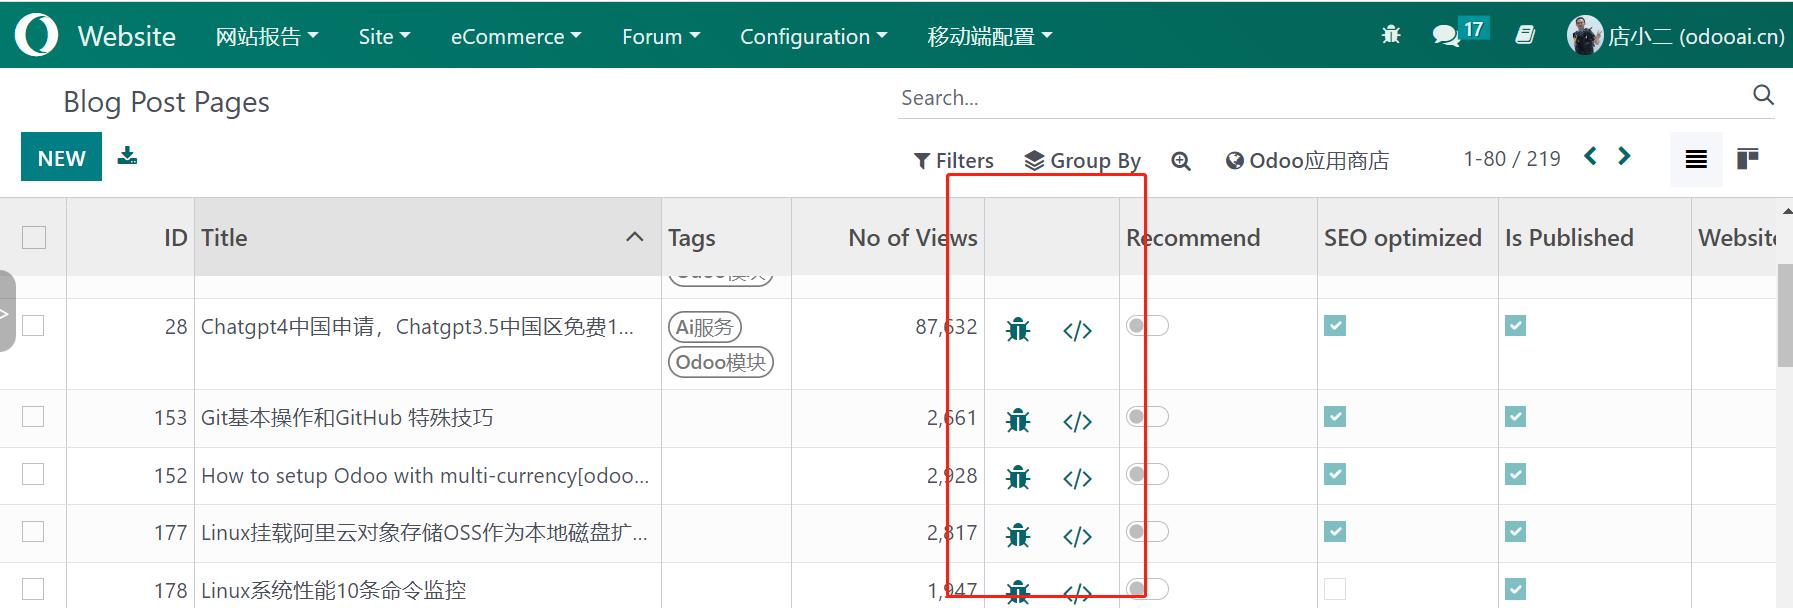This screenshot has height=608, width=1793.
Task: Expand the Group By options
Action: [1083, 160]
